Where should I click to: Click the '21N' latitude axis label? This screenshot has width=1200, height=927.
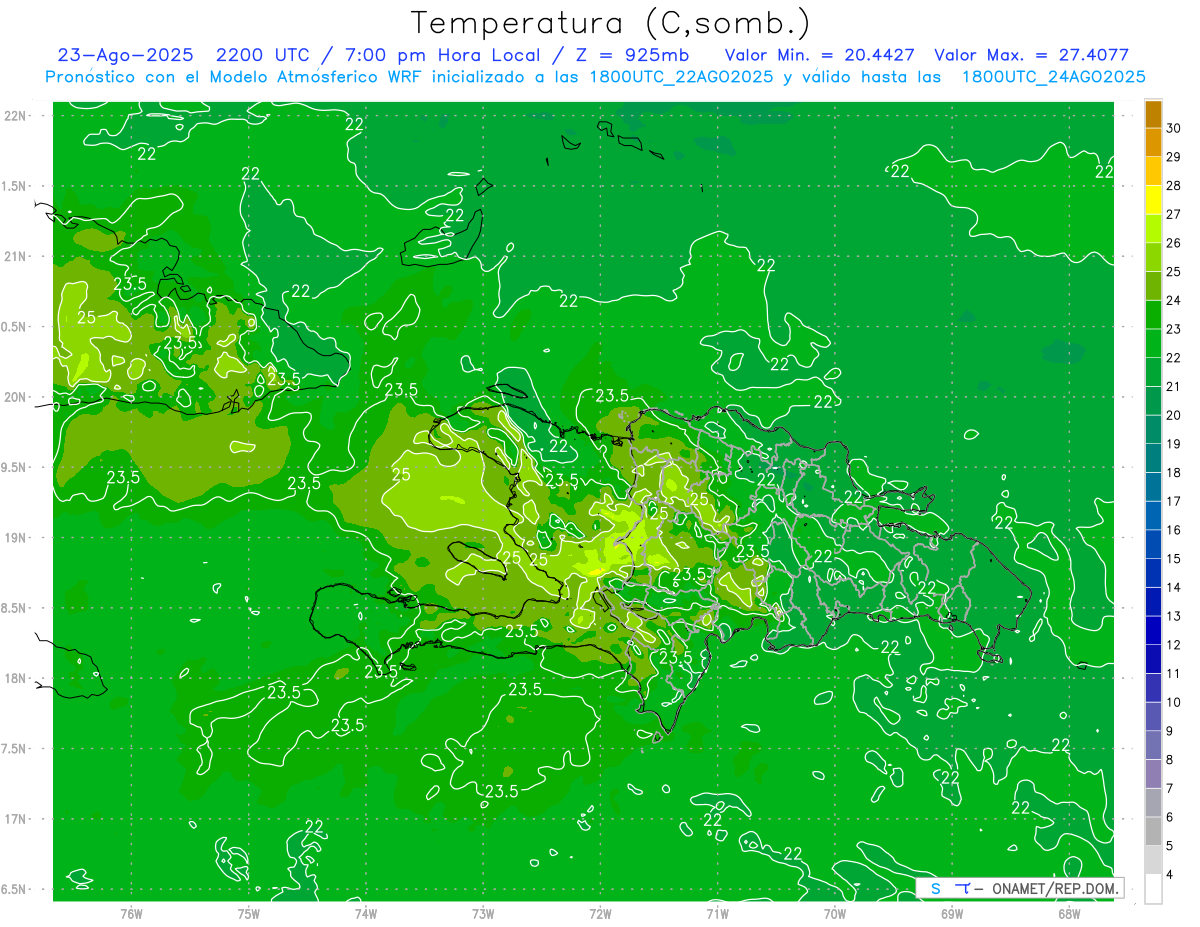(15, 257)
